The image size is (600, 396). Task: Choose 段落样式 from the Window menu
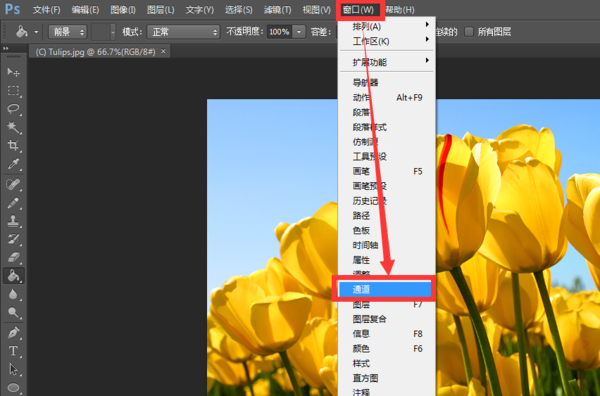[x=386, y=127]
